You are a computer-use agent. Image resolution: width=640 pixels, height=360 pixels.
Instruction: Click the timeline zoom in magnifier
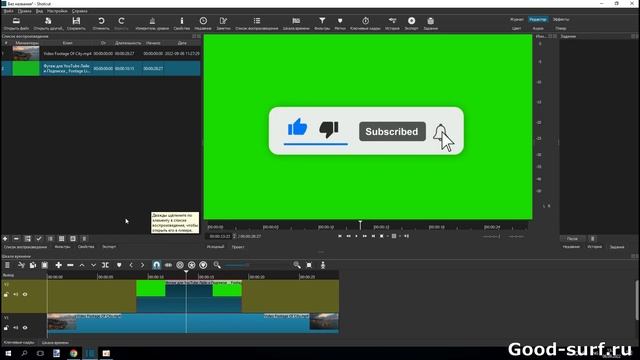pyautogui.click(x=297, y=265)
